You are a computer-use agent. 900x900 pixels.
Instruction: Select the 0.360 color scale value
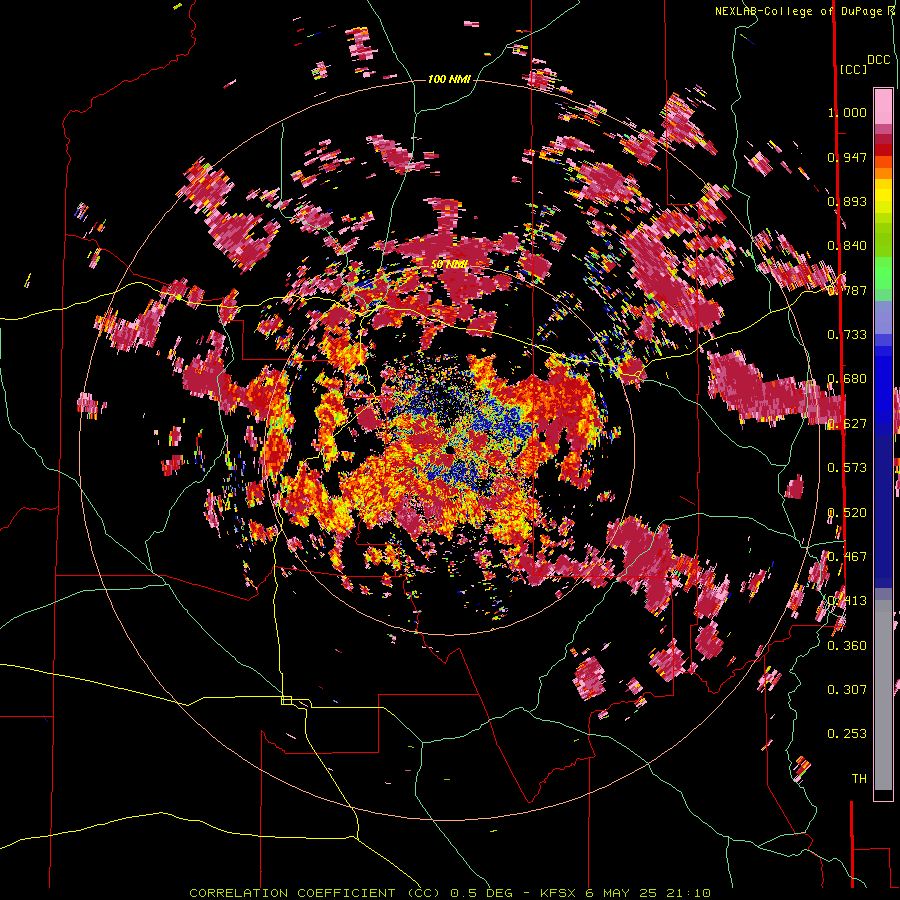[x=847, y=646]
